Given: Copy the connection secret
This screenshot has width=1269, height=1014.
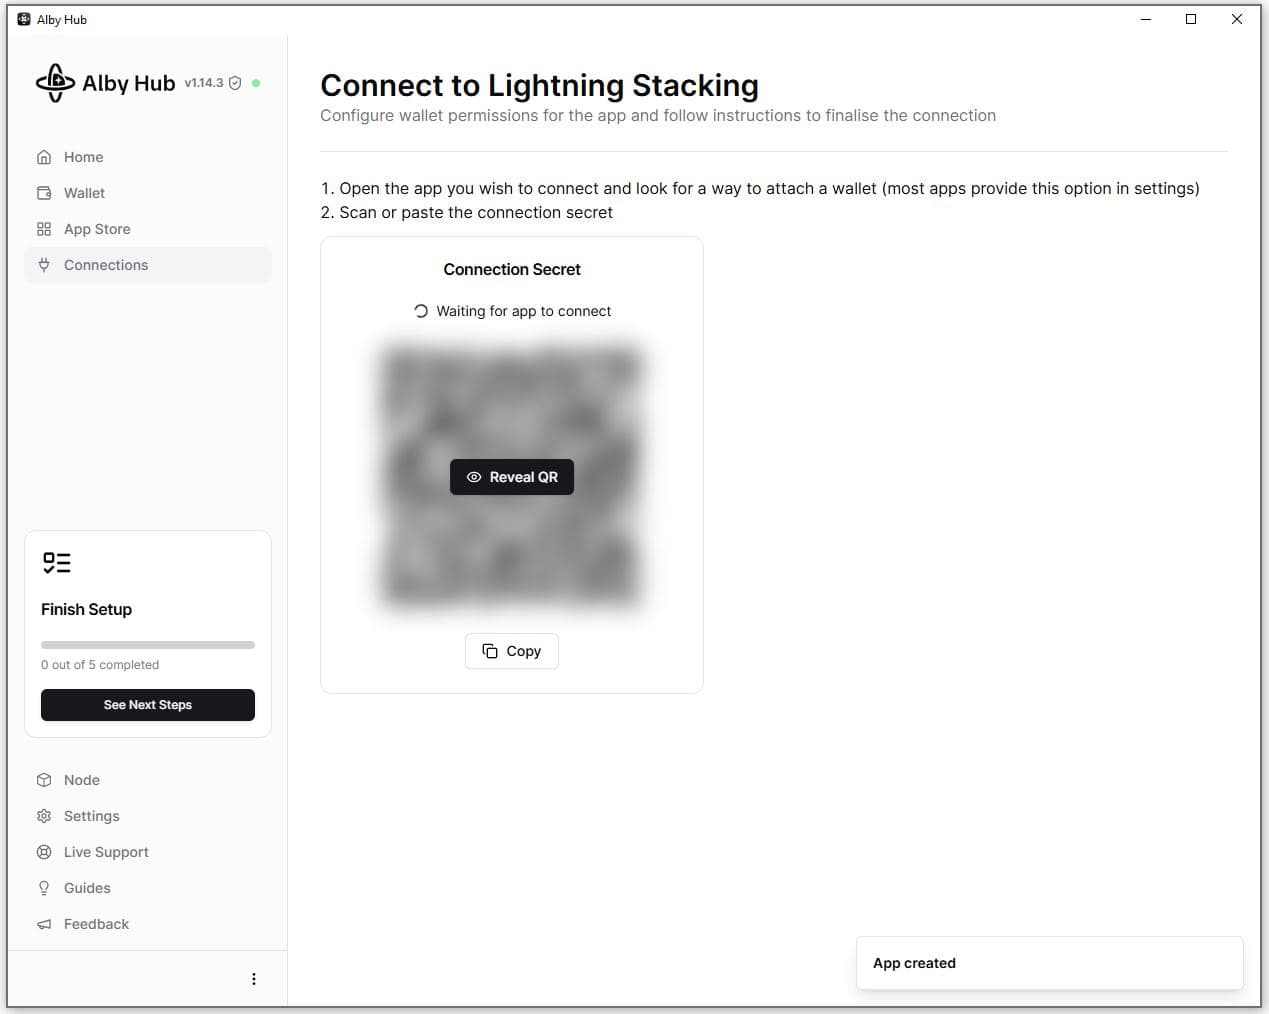Looking at the screenshot, I should (512, 651).
